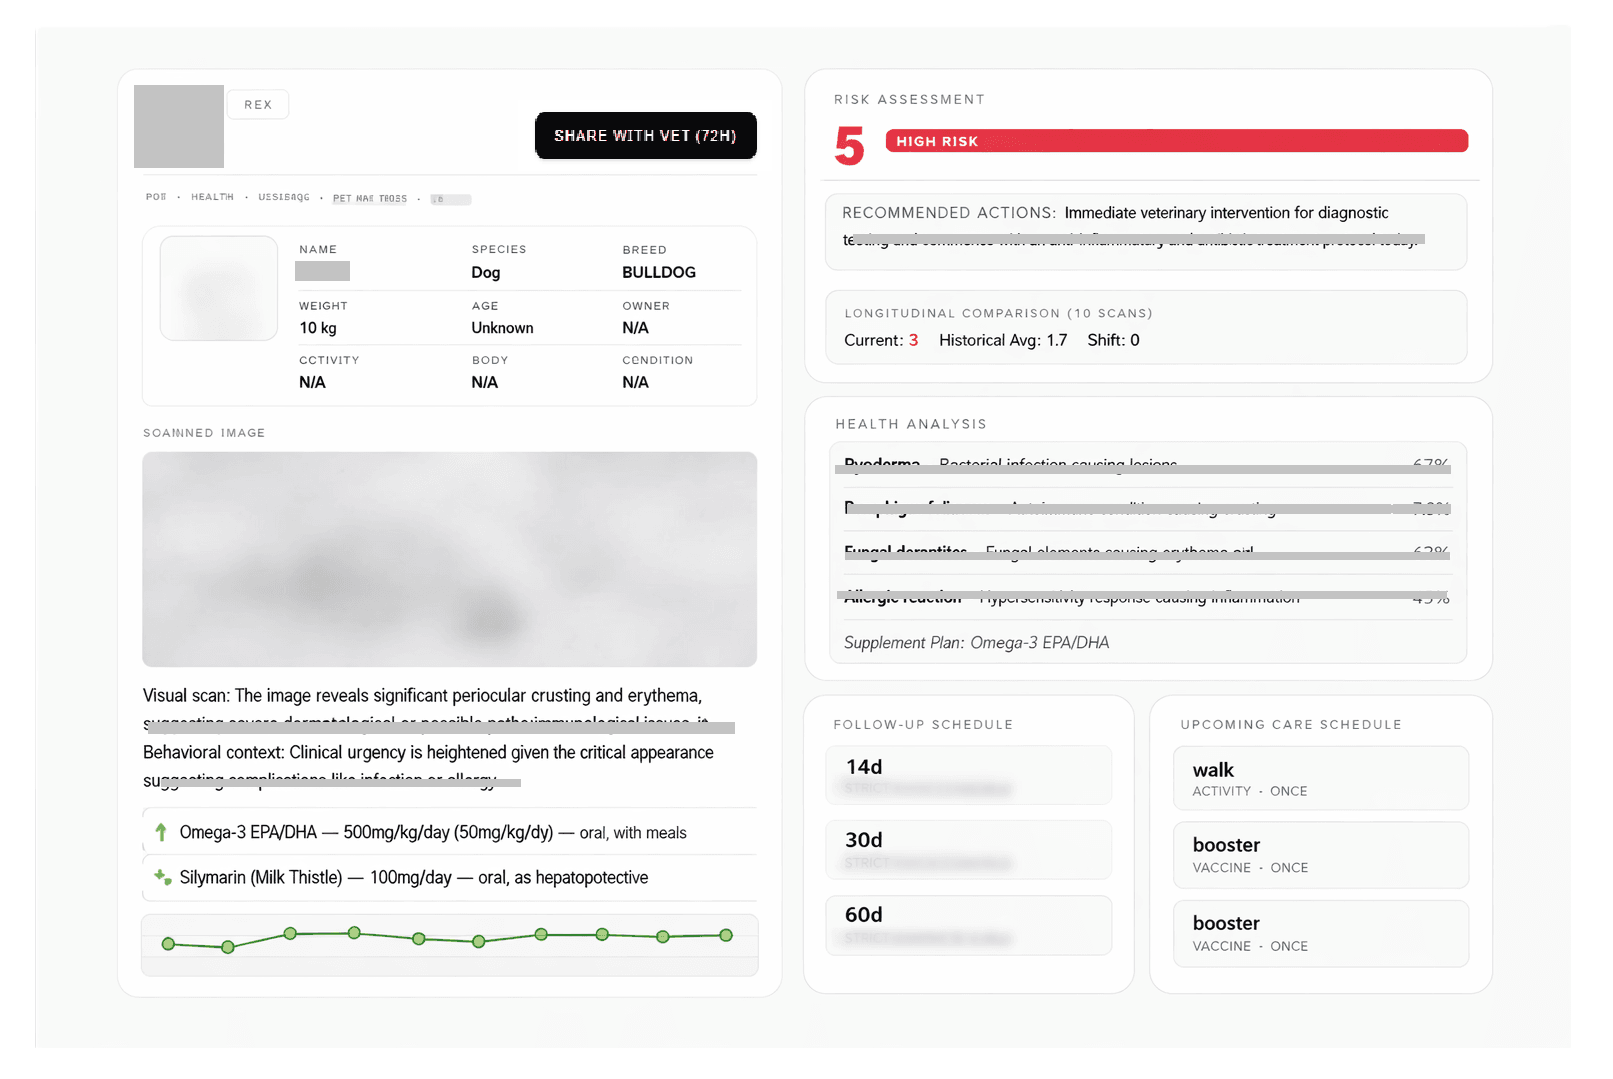1613x1079 pixels.
Task: Select the REX name tag
Action: pos(258,104)
